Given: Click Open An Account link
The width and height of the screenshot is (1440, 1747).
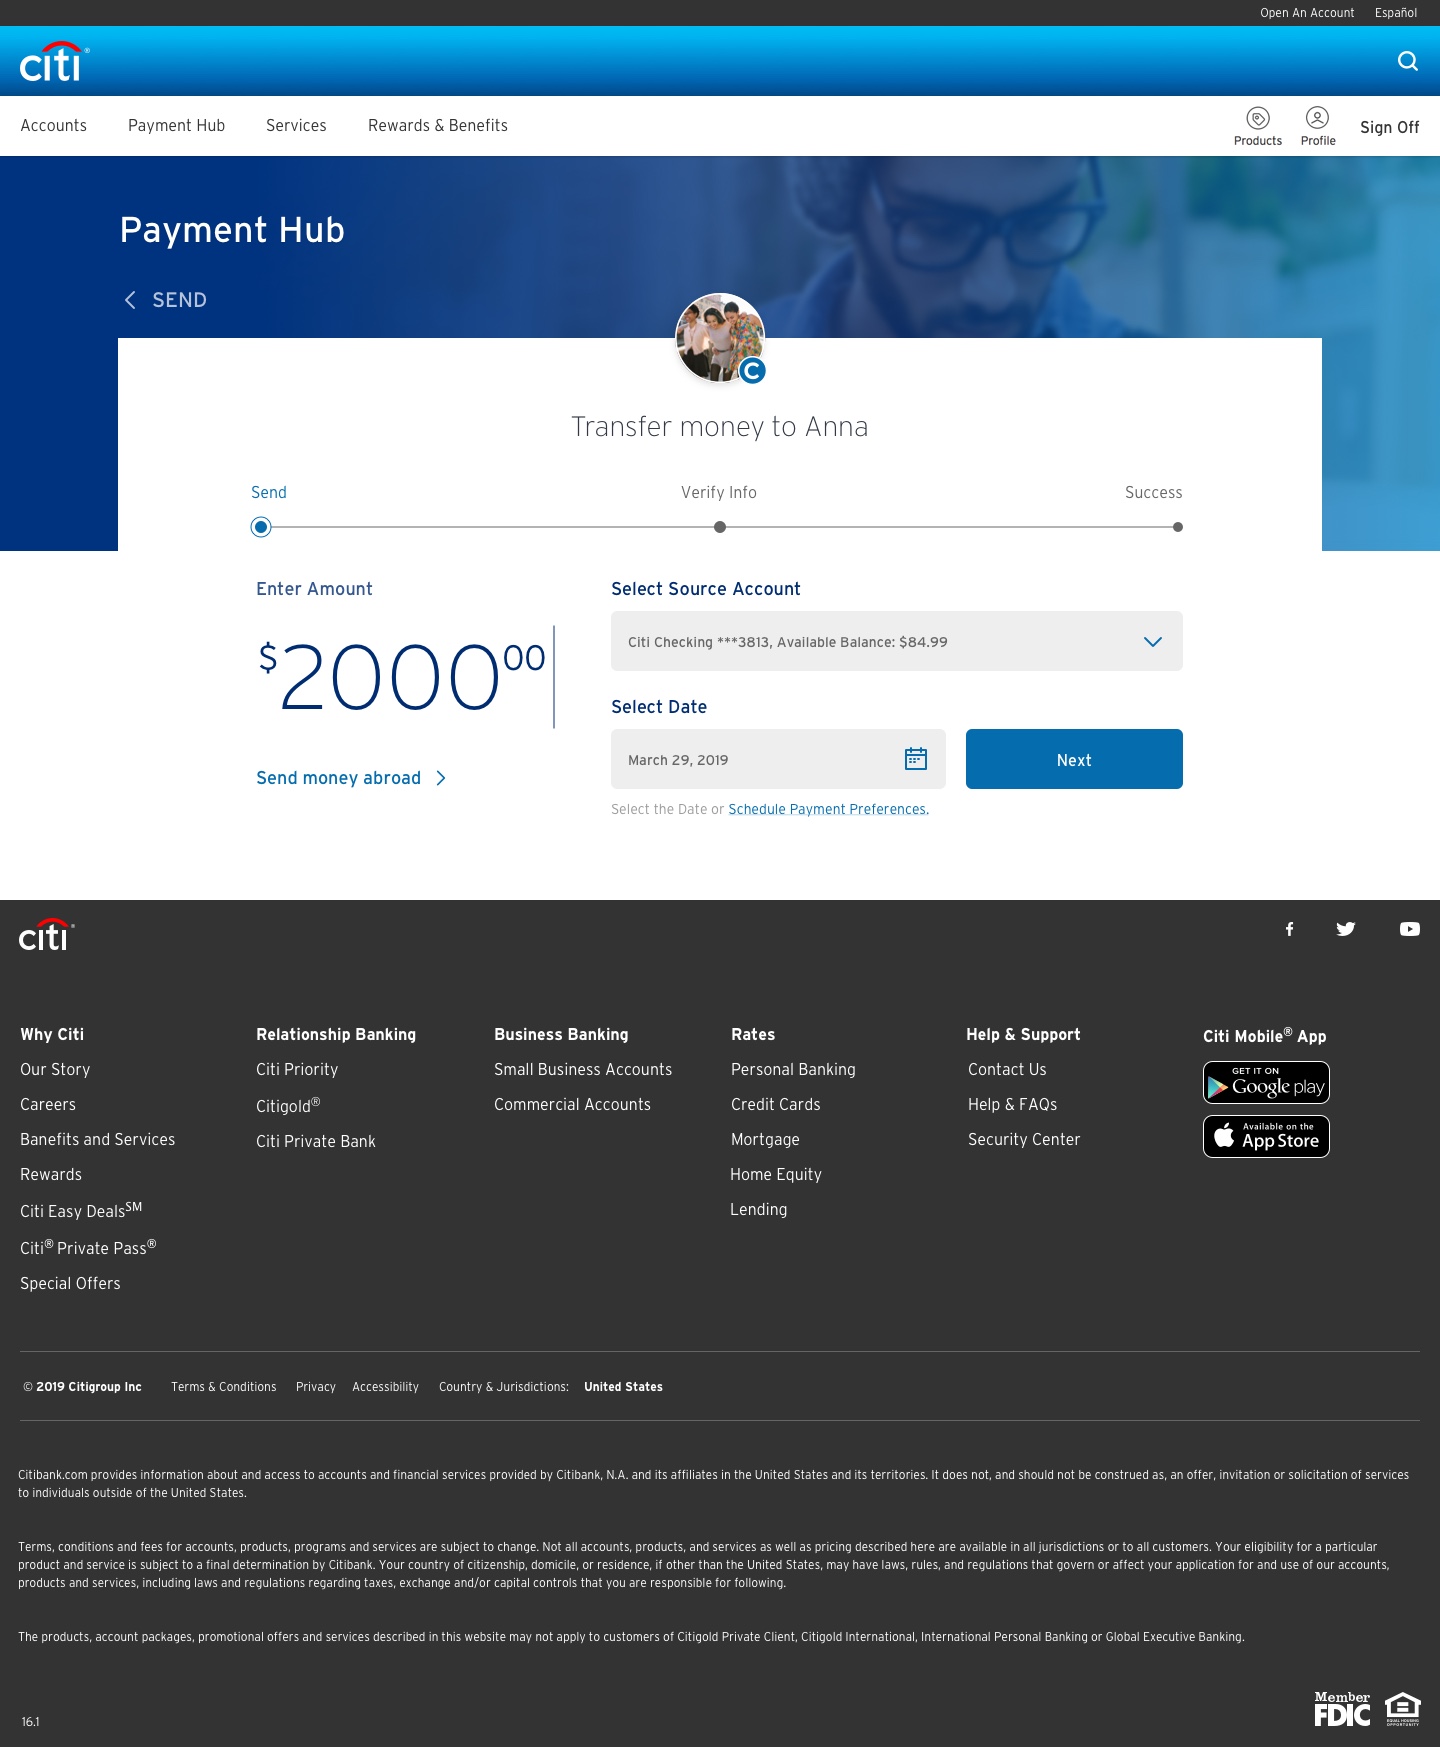Looking at the screenshot, I should click(1307, 13).
